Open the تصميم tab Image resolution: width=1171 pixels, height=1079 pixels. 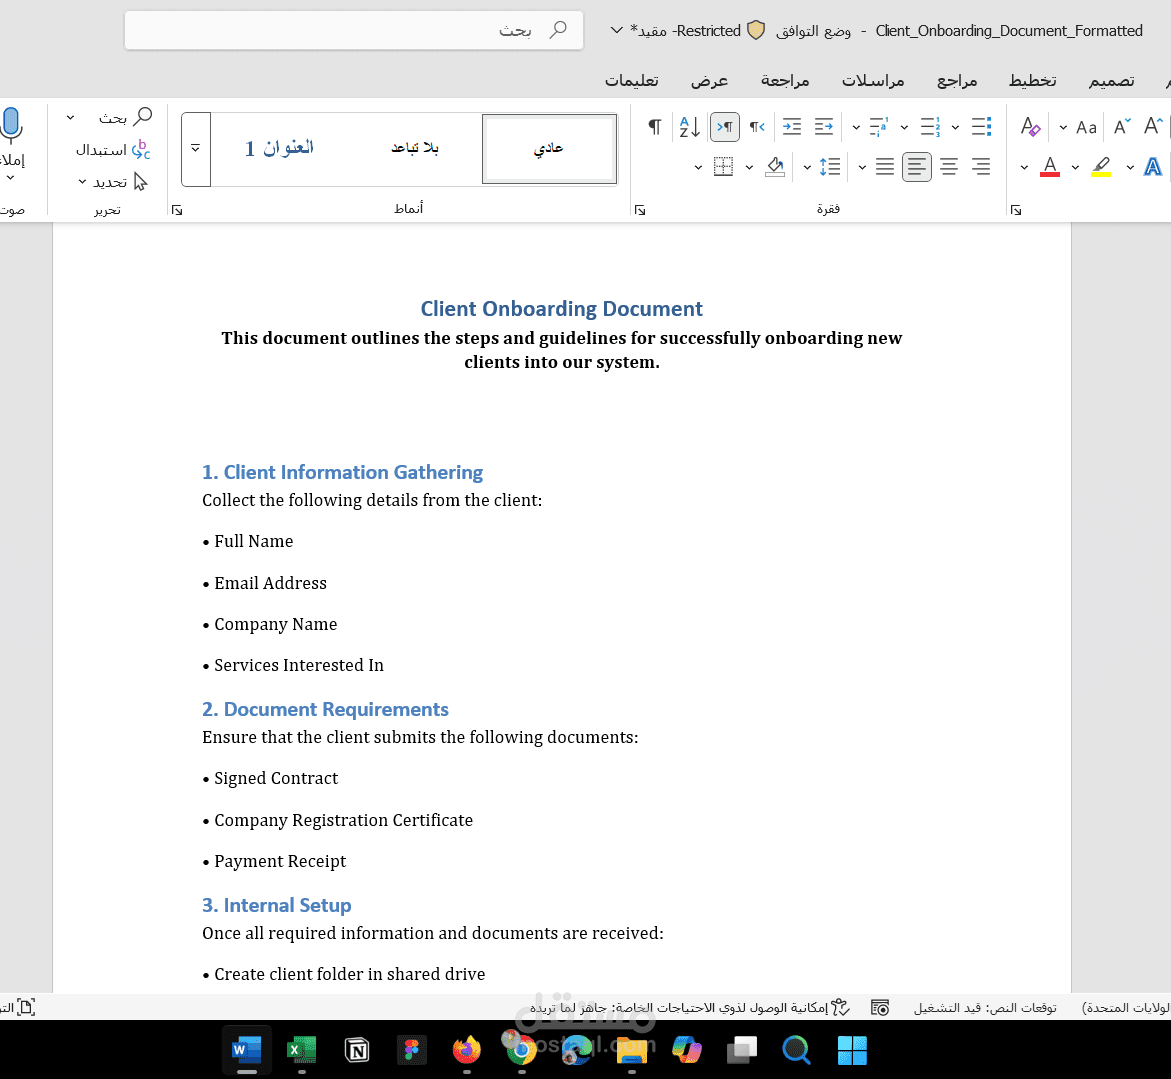[1111, 81]
